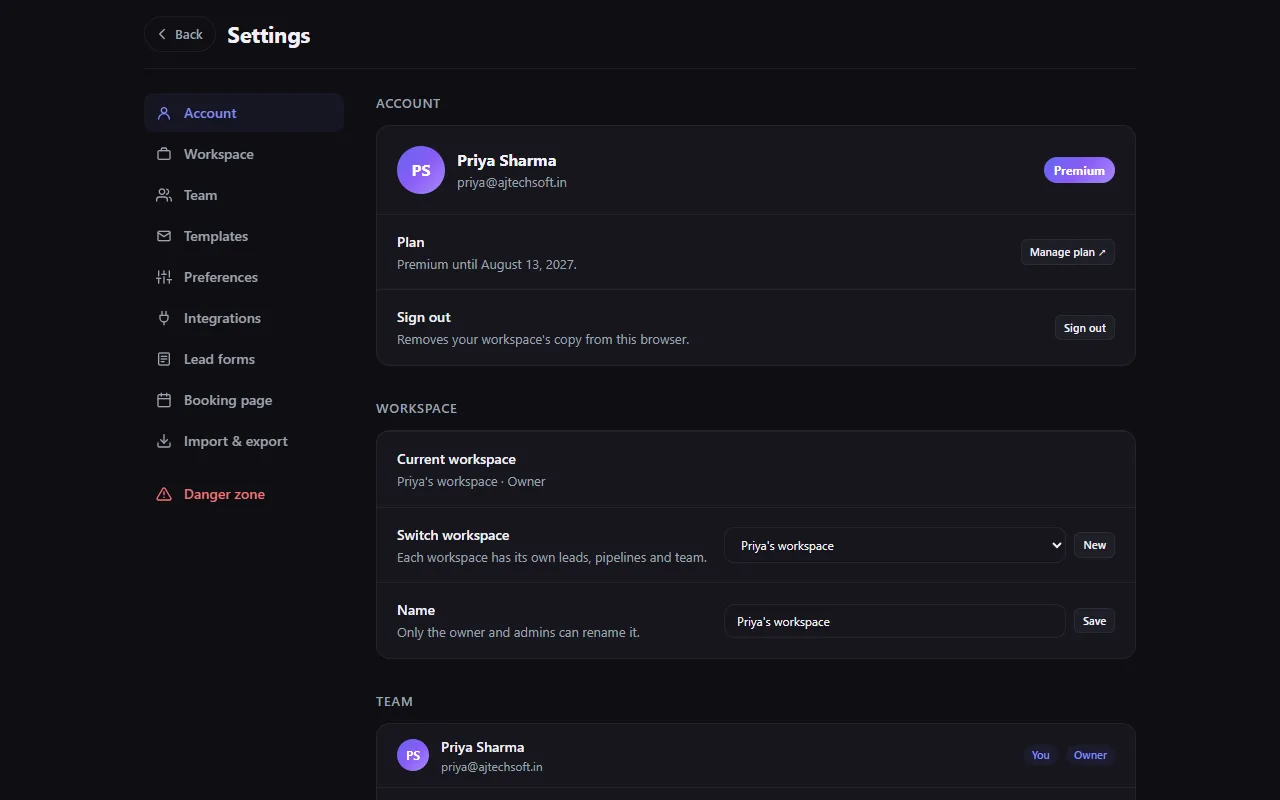Open Preferences label in the sidebar
The image size is (1280, 800).
coord(221,277)
